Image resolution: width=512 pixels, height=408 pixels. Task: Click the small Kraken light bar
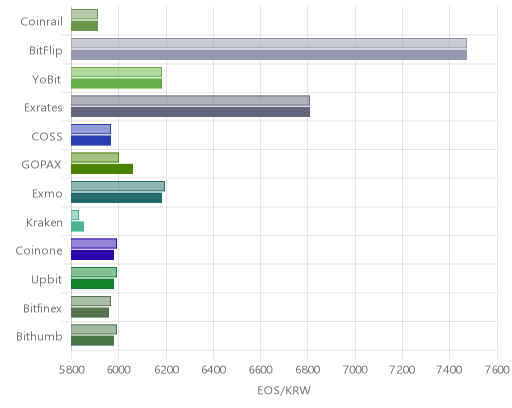75,215
